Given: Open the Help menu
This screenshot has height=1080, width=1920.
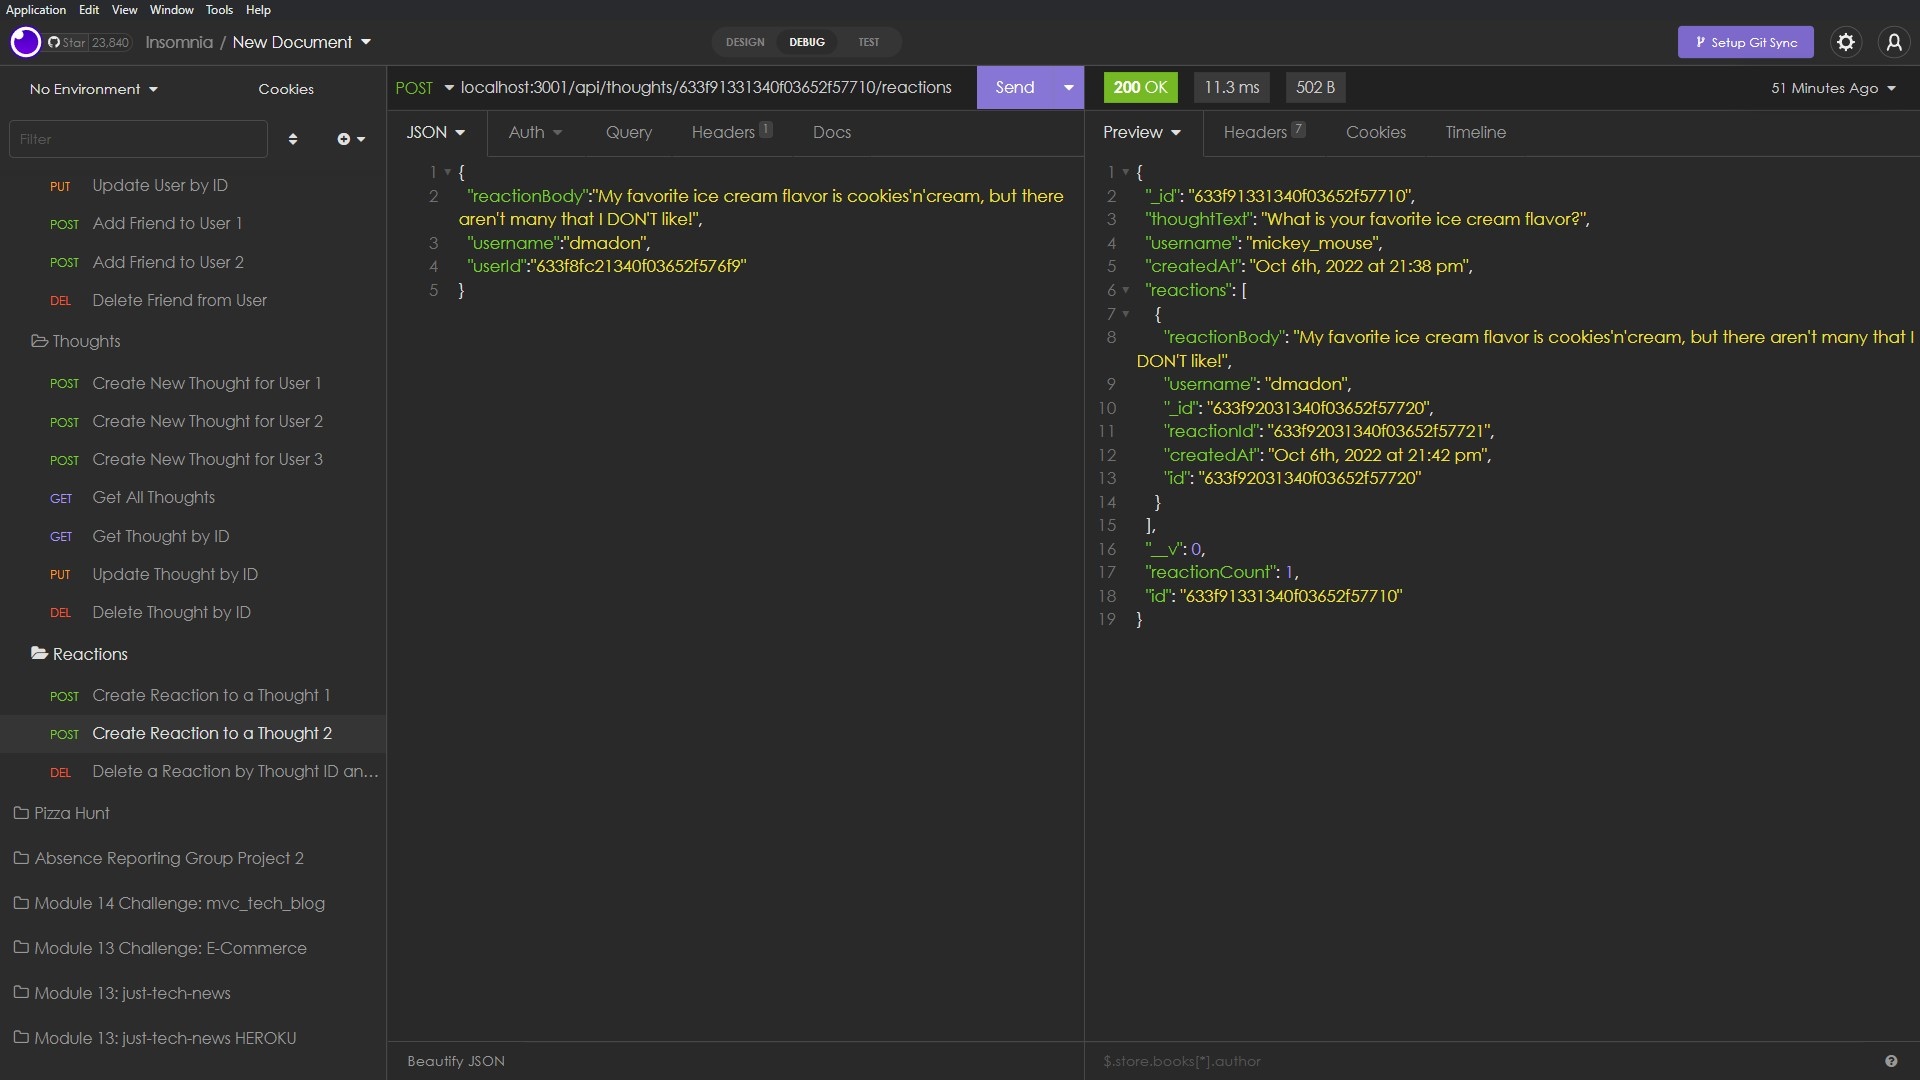Looking at the screenshot, I should (x=258, y=10).
